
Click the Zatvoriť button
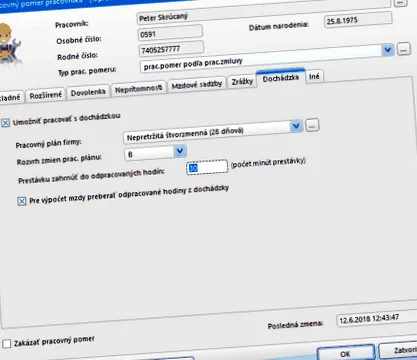tap(398, 350)
